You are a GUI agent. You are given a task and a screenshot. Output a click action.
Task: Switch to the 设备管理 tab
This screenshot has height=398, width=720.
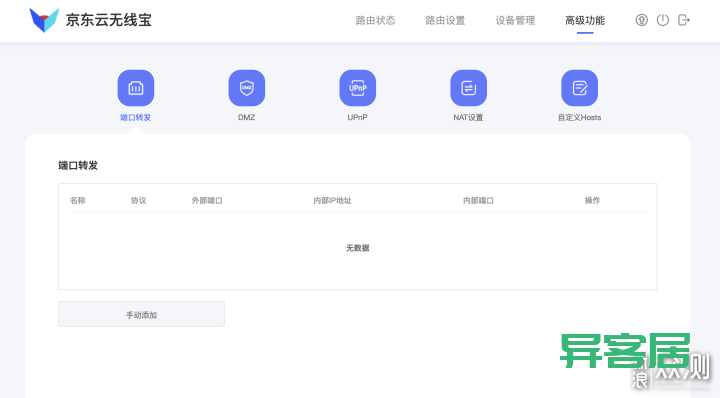515,20
